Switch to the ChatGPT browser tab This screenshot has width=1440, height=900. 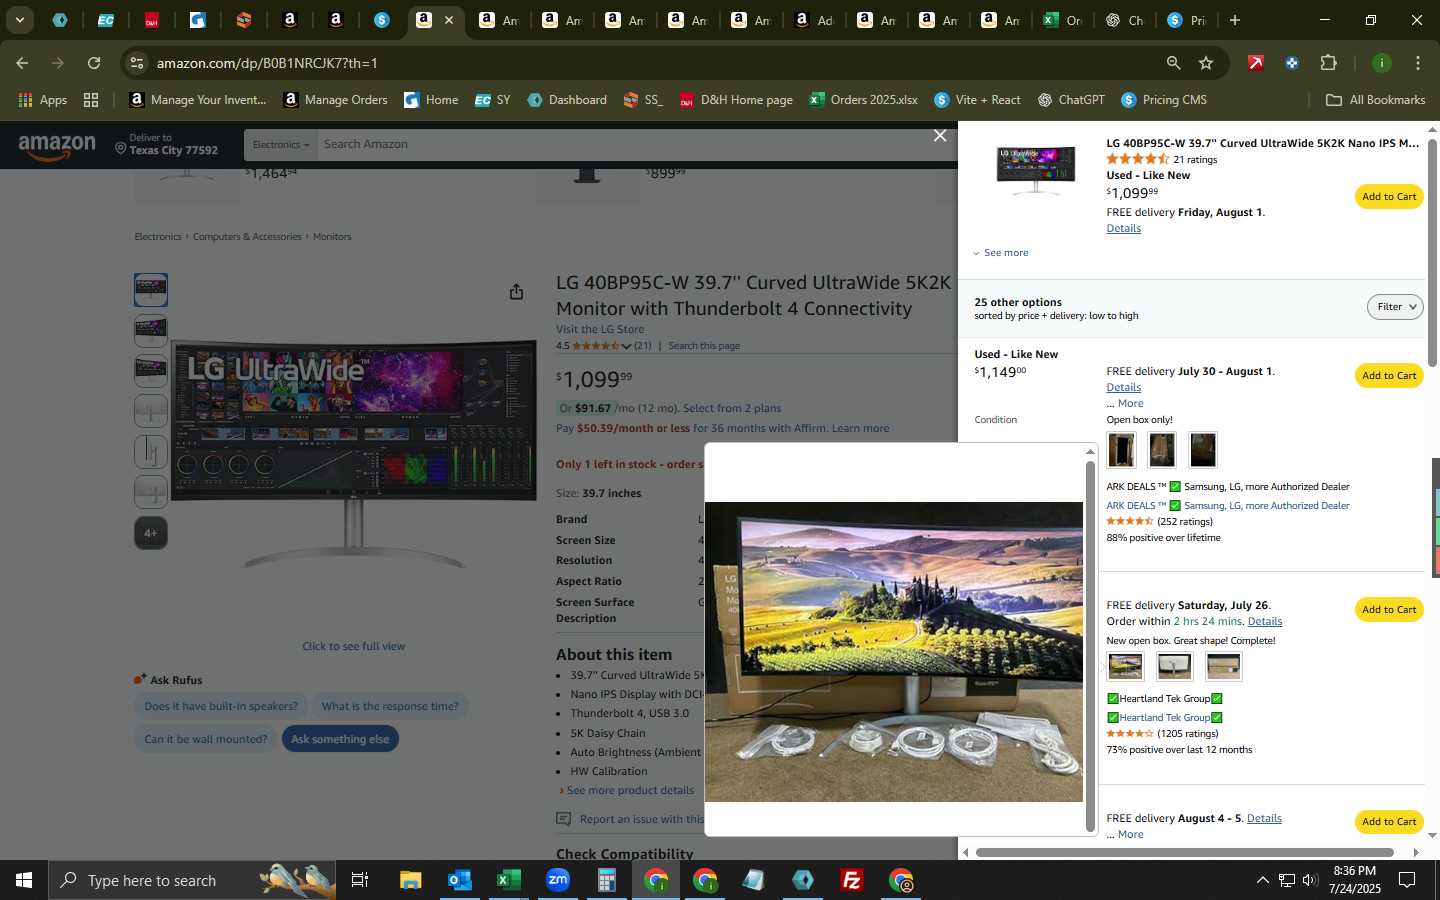[x=1125, y=20]
